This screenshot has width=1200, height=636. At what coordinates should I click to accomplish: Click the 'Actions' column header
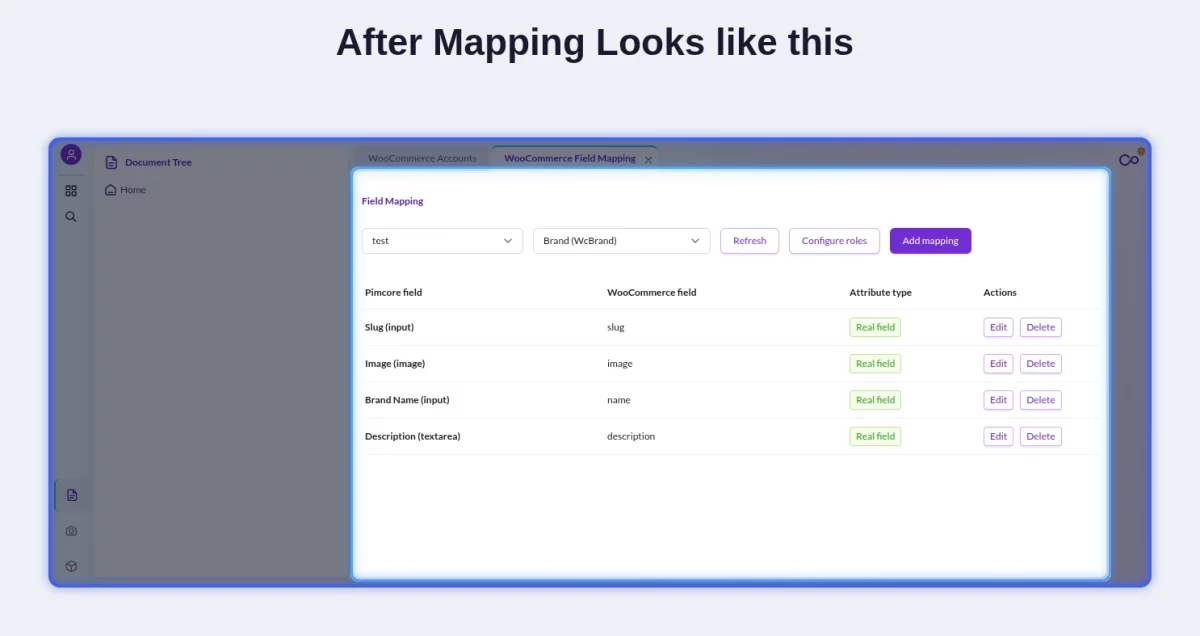click(x=1000, y=293)
